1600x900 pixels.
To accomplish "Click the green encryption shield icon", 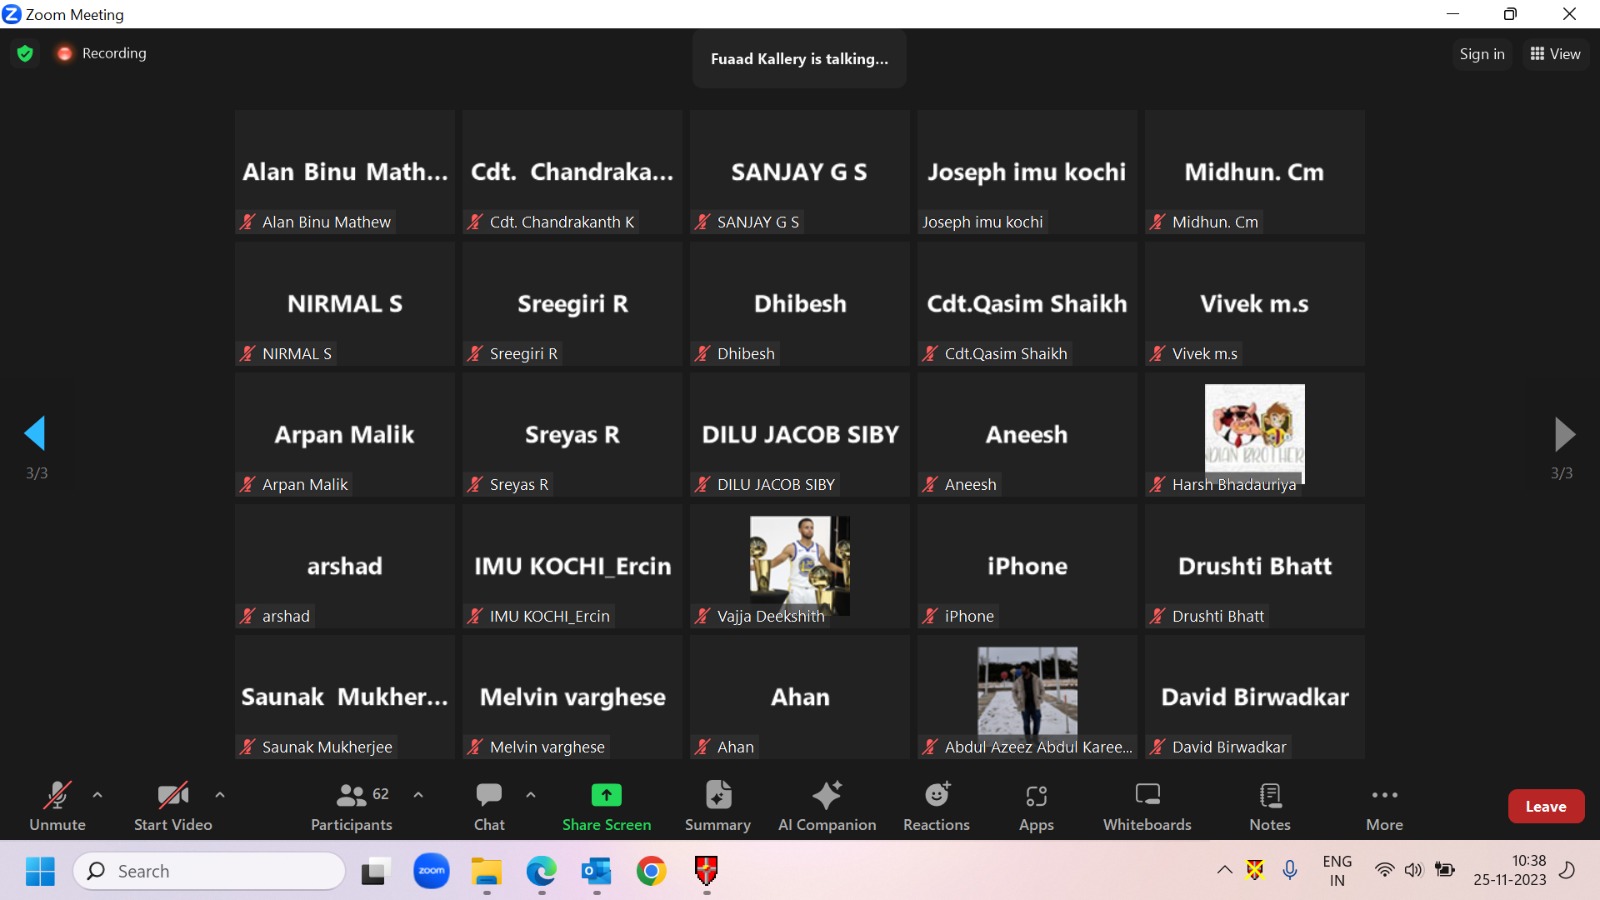I will click(25, 54).
